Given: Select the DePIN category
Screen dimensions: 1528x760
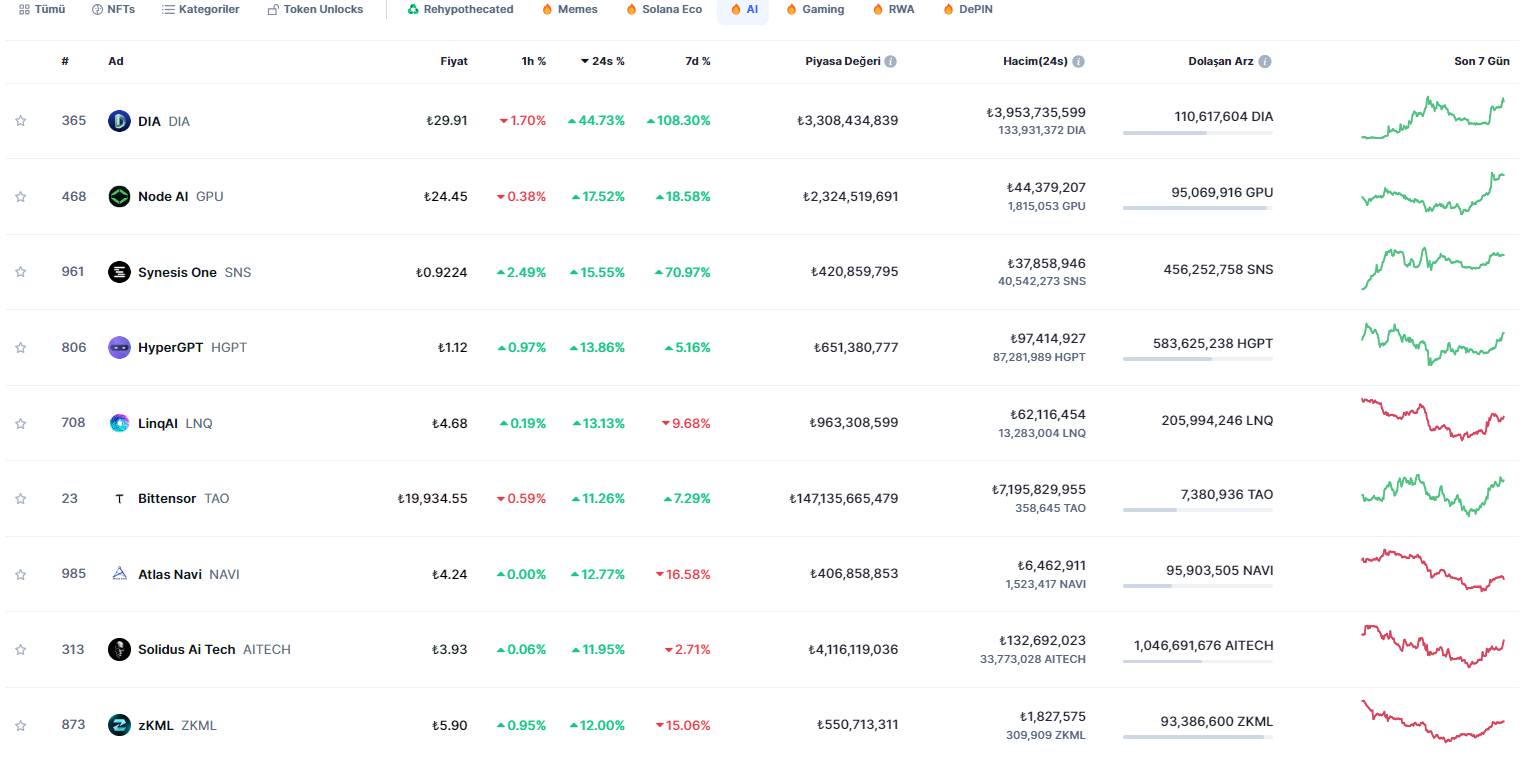Looking at the screenshot, I should tap(968, 9).
